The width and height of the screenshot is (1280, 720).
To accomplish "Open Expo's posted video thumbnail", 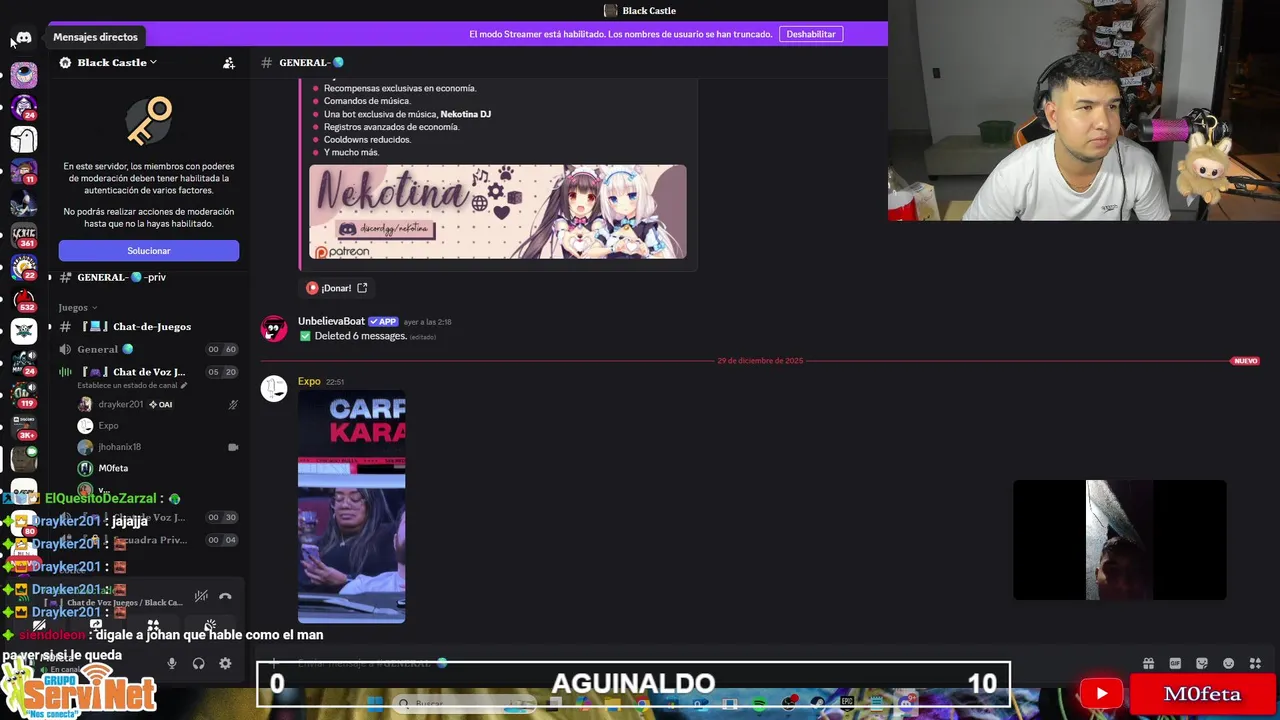I will pyautogui.click(x=352, y=507).
